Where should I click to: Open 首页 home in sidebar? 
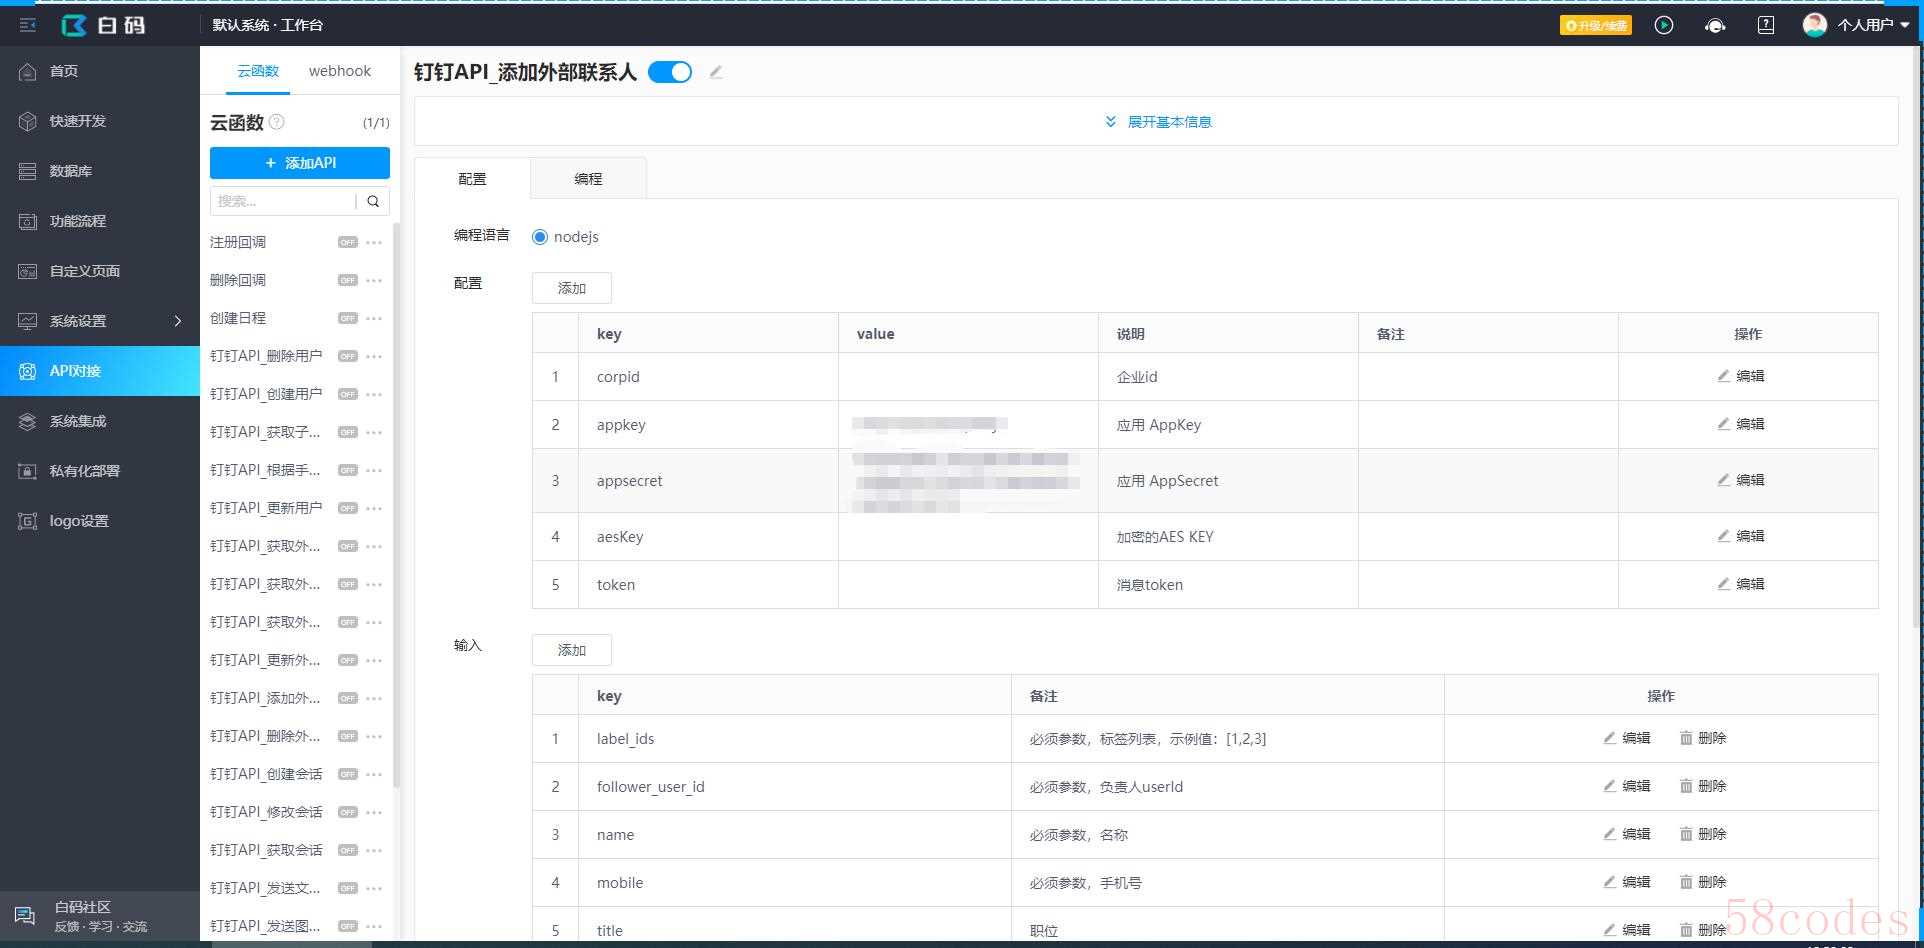(x=100, y=71)
